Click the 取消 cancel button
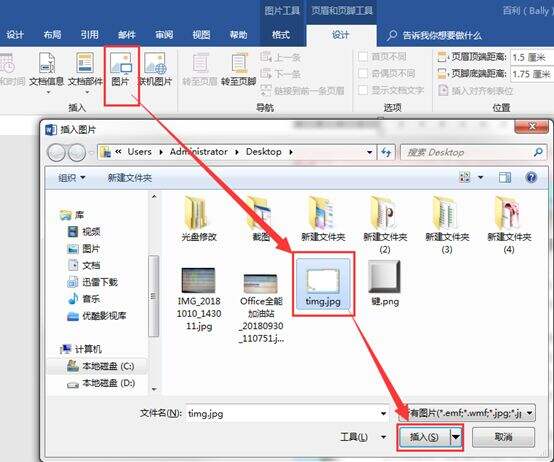554x462 pixels. (503, 437)
